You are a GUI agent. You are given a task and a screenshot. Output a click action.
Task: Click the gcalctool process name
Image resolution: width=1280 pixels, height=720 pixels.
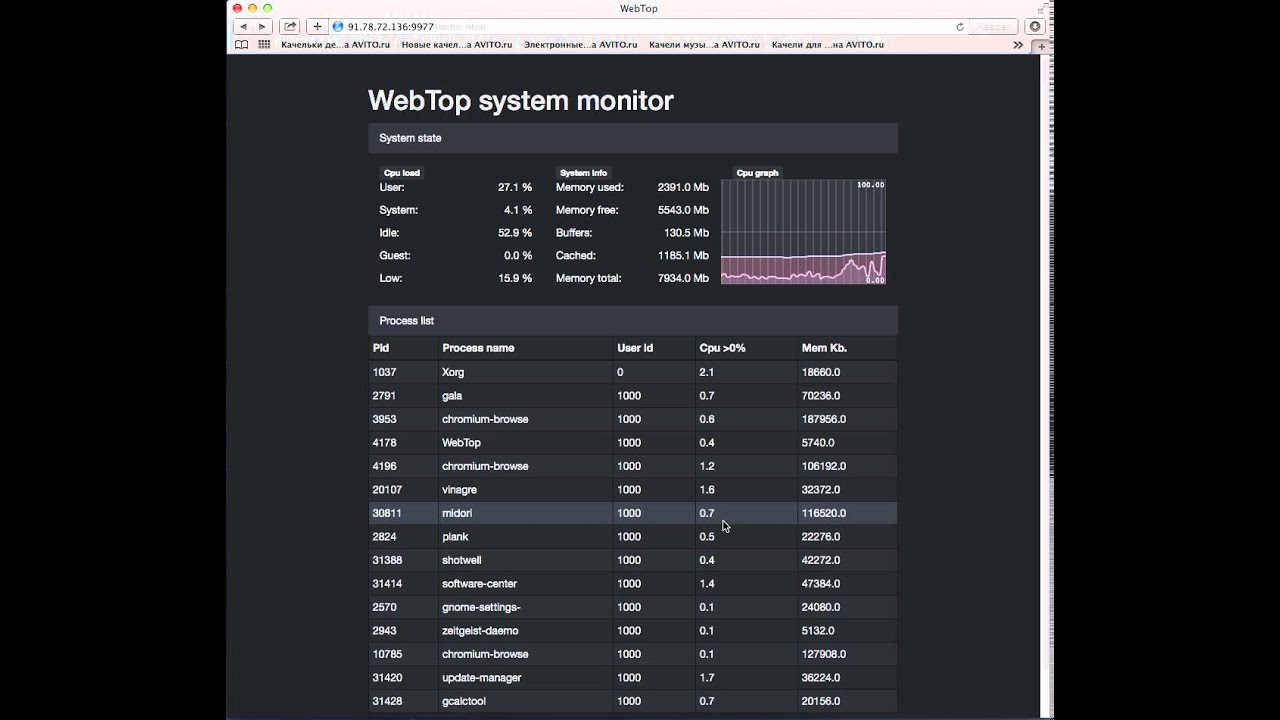464,701
